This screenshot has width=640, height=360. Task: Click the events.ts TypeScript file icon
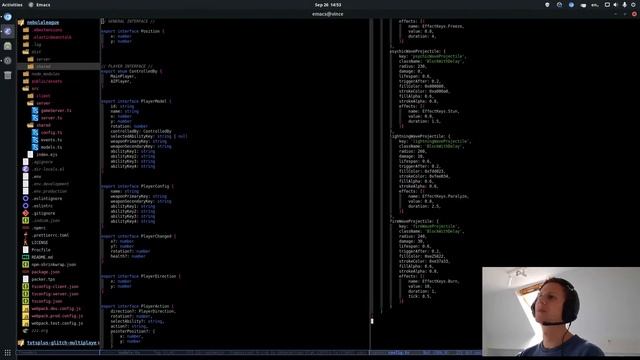35,140
